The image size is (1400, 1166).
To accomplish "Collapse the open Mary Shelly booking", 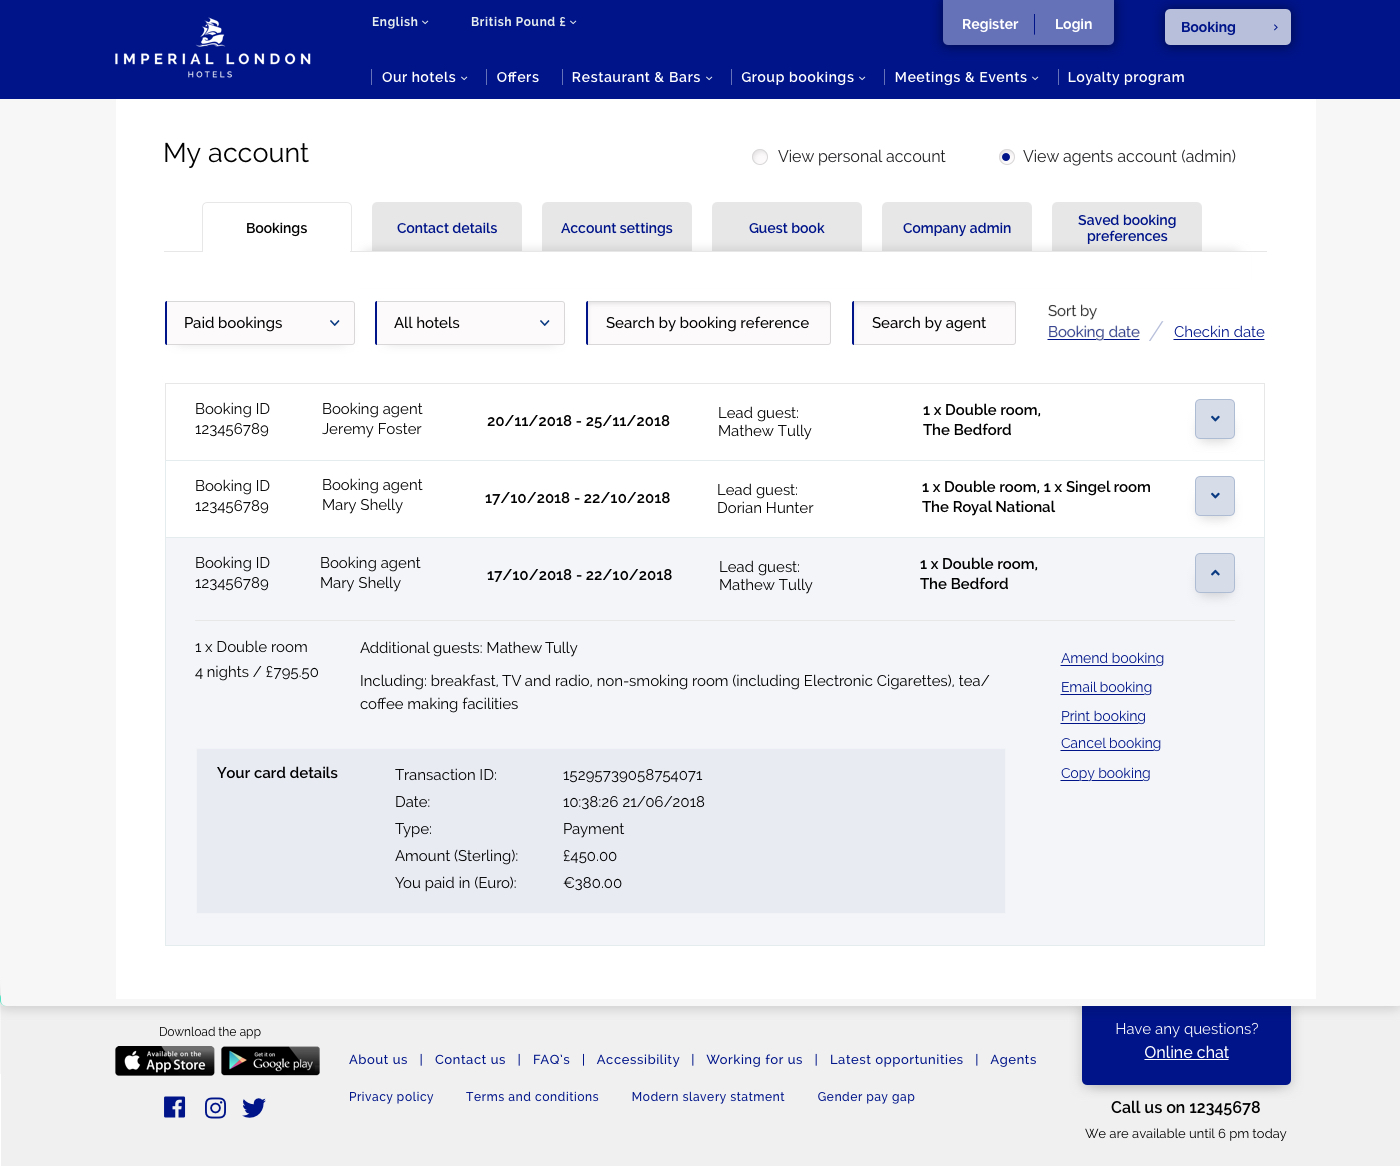I will click(x=1214, y=573).
